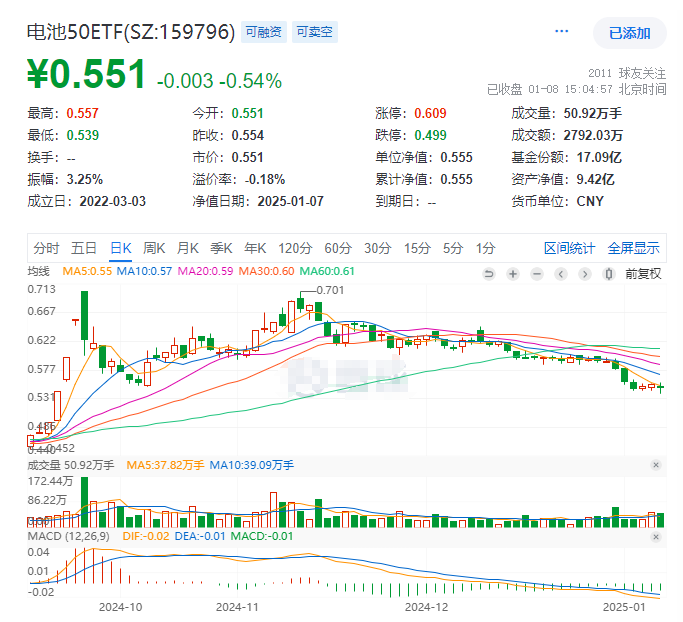Close the 成交量 volume indicator panel

656,465
